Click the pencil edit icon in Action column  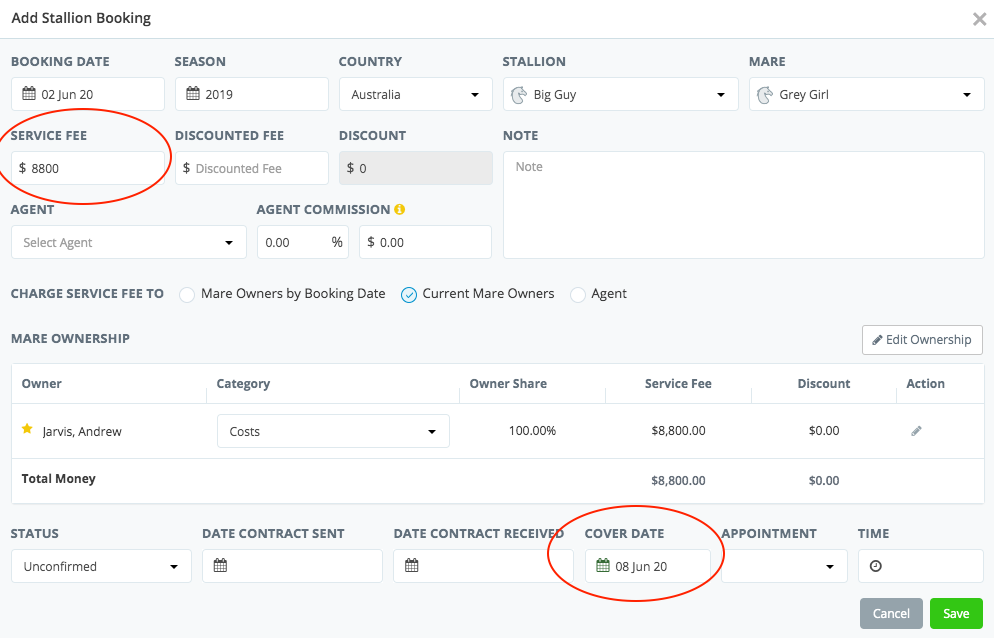coord(916,431)
